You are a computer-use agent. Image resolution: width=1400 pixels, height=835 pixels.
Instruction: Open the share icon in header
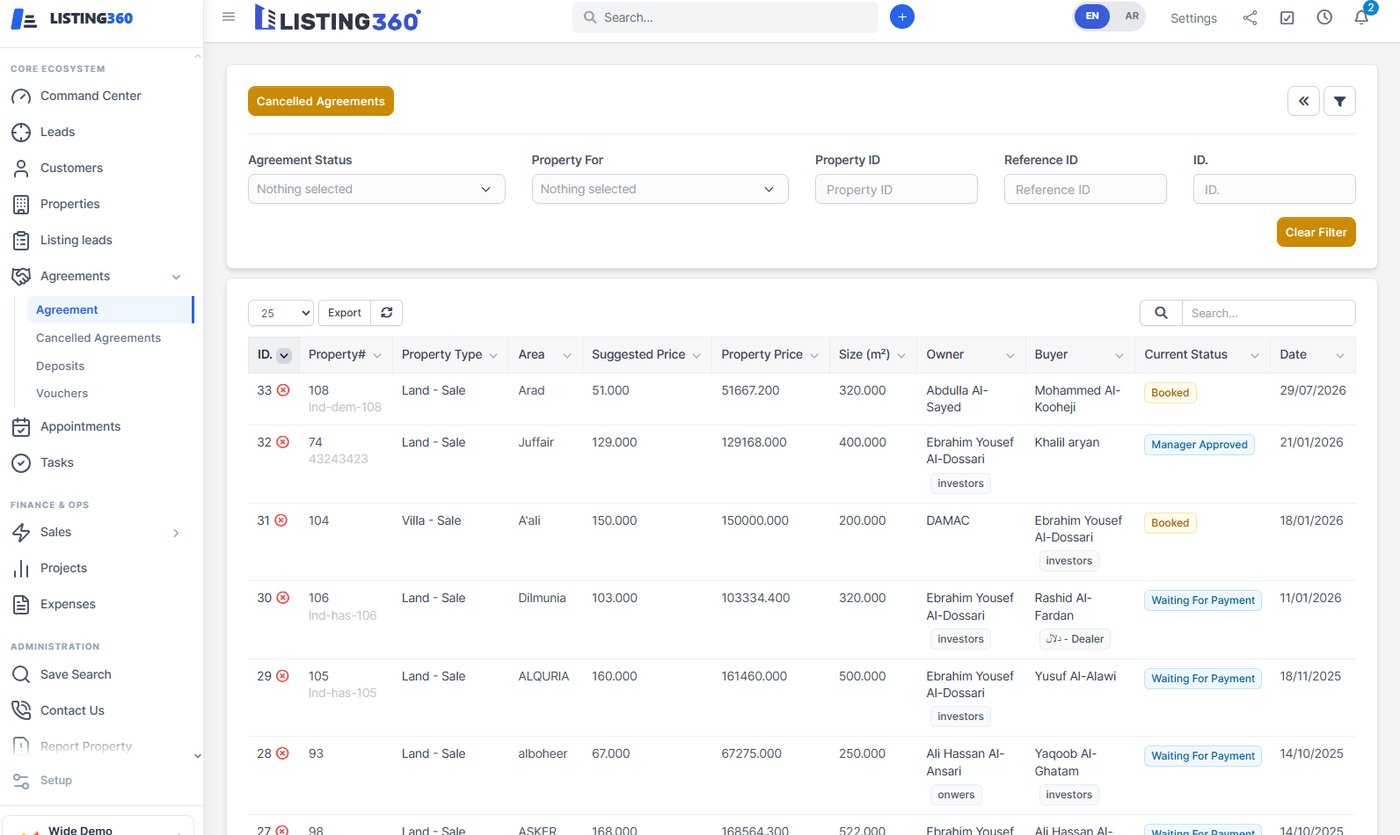coord(1250,17)
